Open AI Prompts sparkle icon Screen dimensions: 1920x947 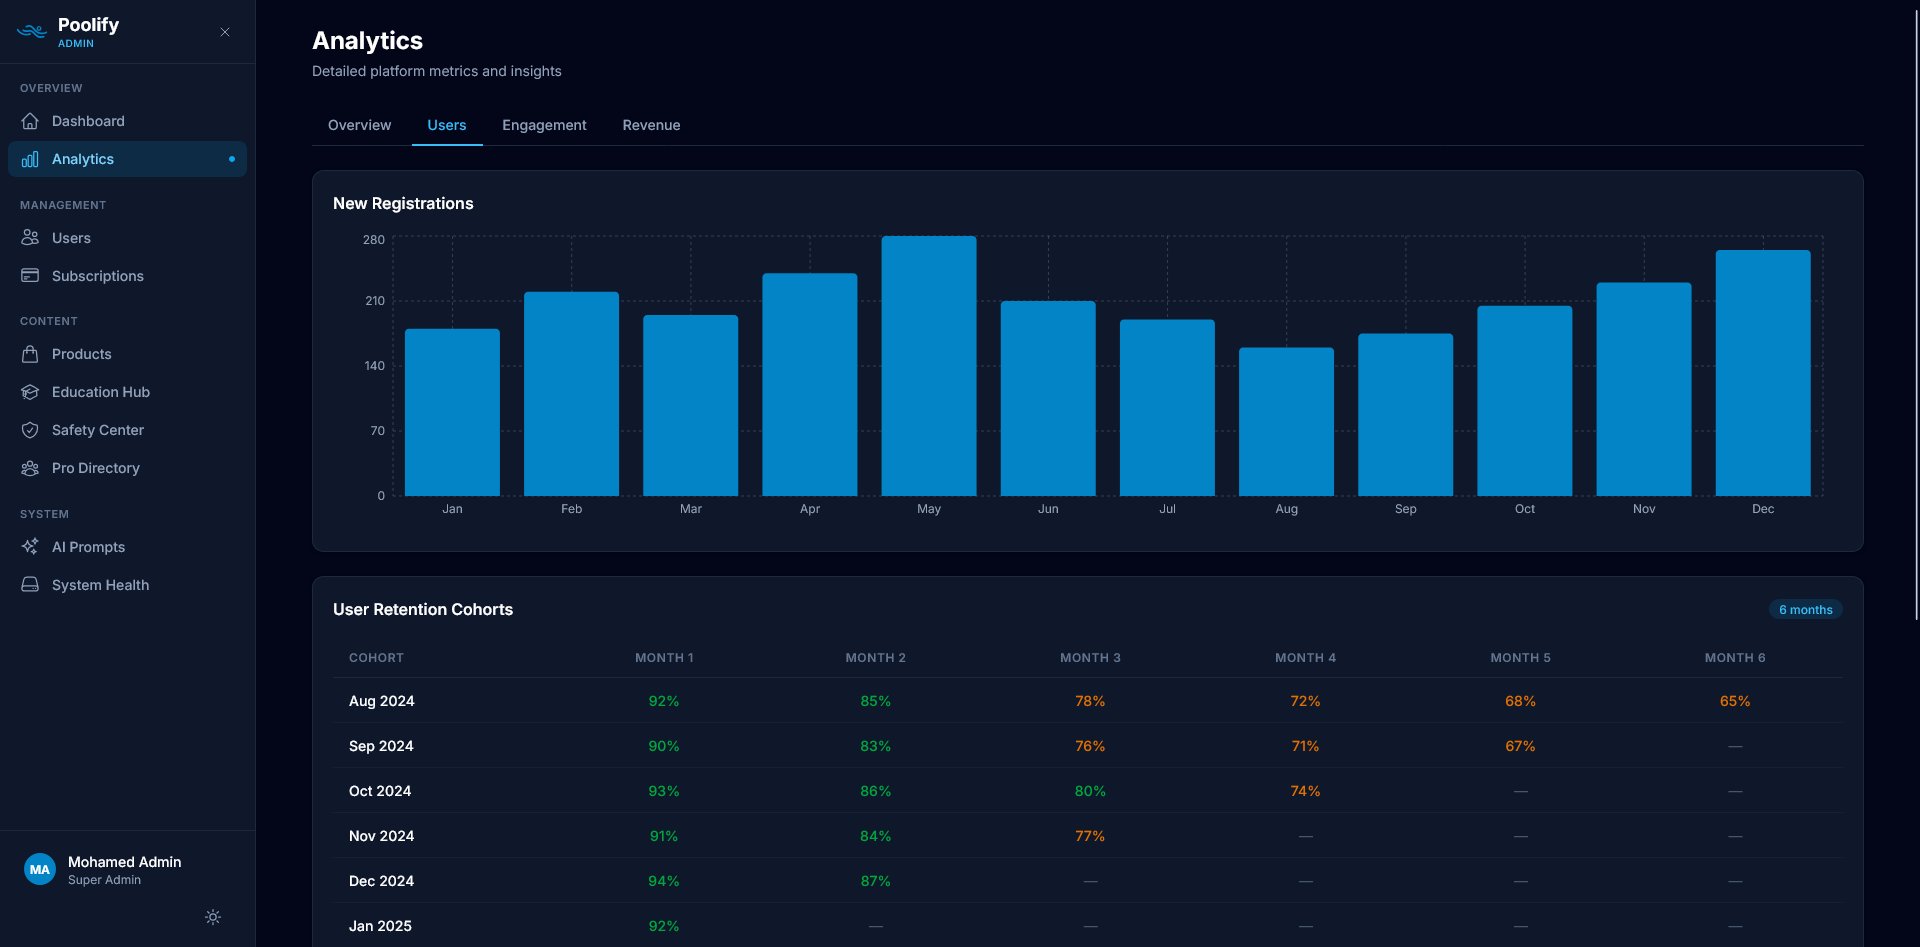point(30,546)
